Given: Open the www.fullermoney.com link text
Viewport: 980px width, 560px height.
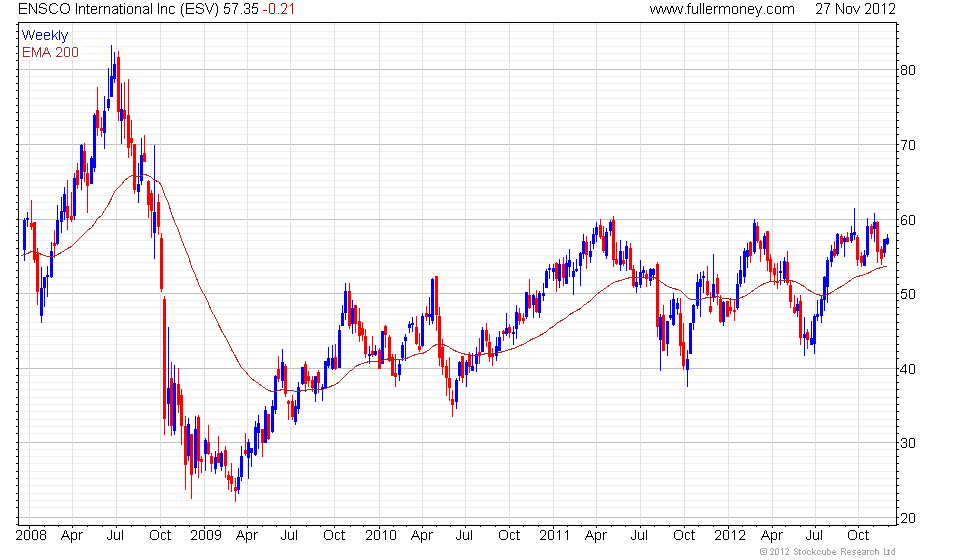Looking at the screenshot, I should (x=722, y=9).
